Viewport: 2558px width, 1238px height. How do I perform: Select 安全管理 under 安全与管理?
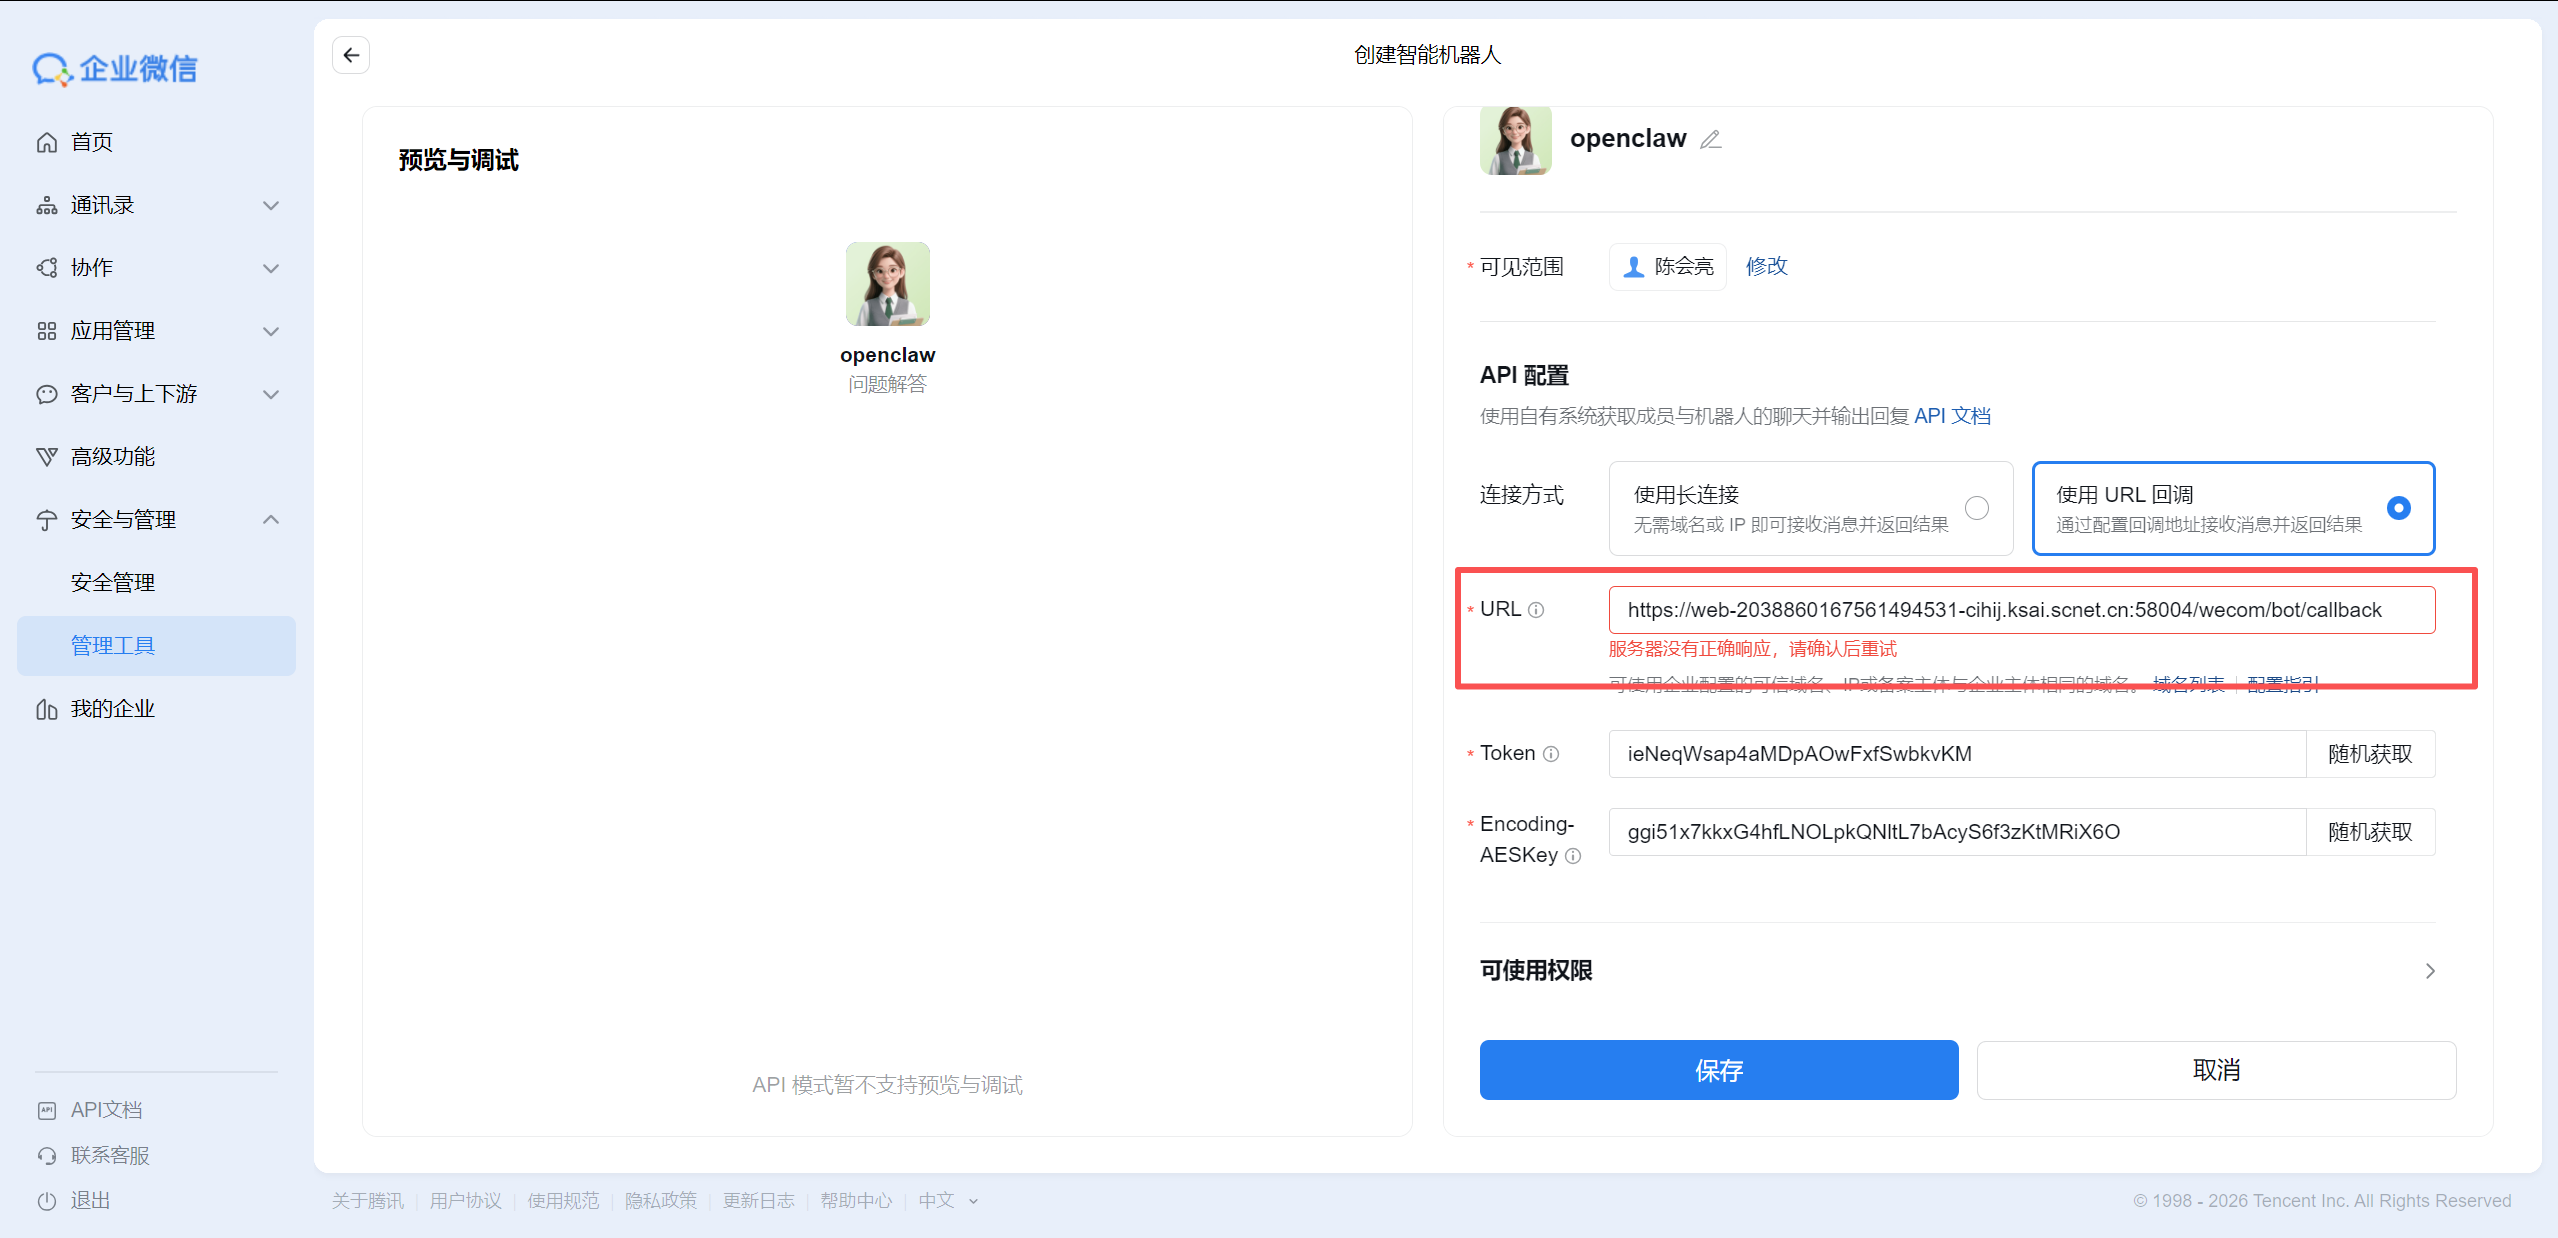(113, 581)
